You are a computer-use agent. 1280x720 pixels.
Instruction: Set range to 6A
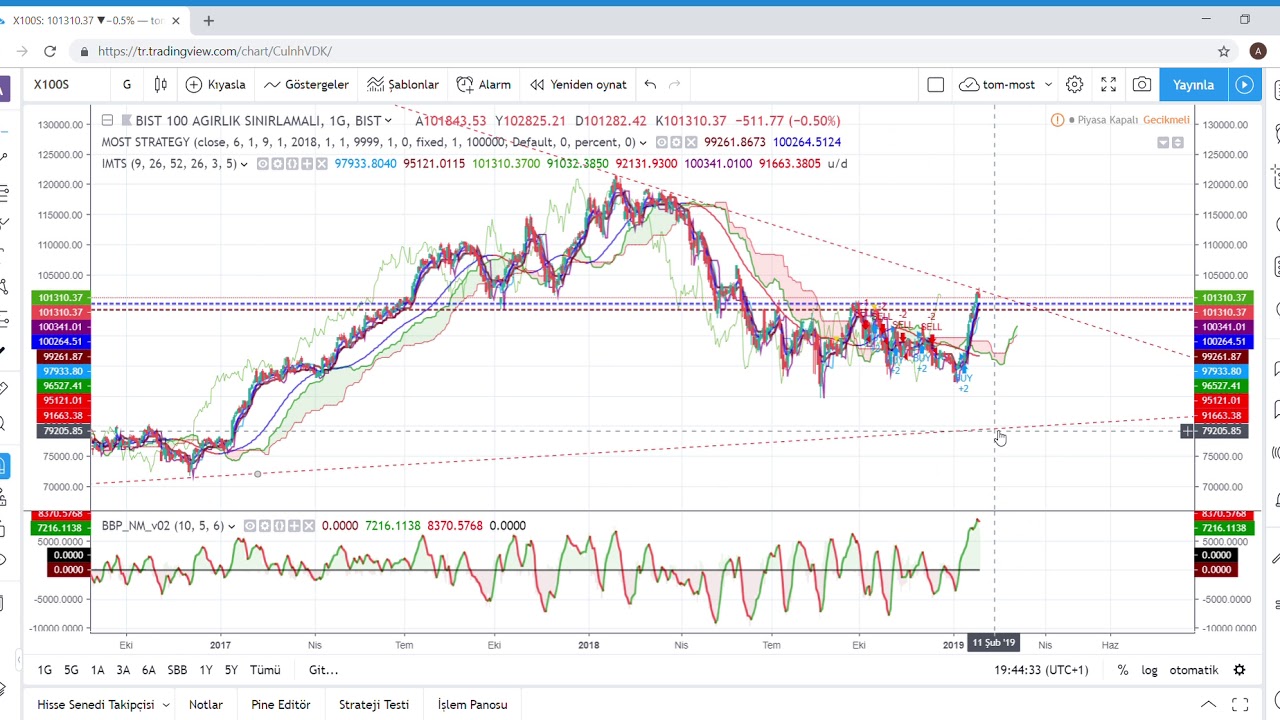pyautogui.click(x=148, y=670)
